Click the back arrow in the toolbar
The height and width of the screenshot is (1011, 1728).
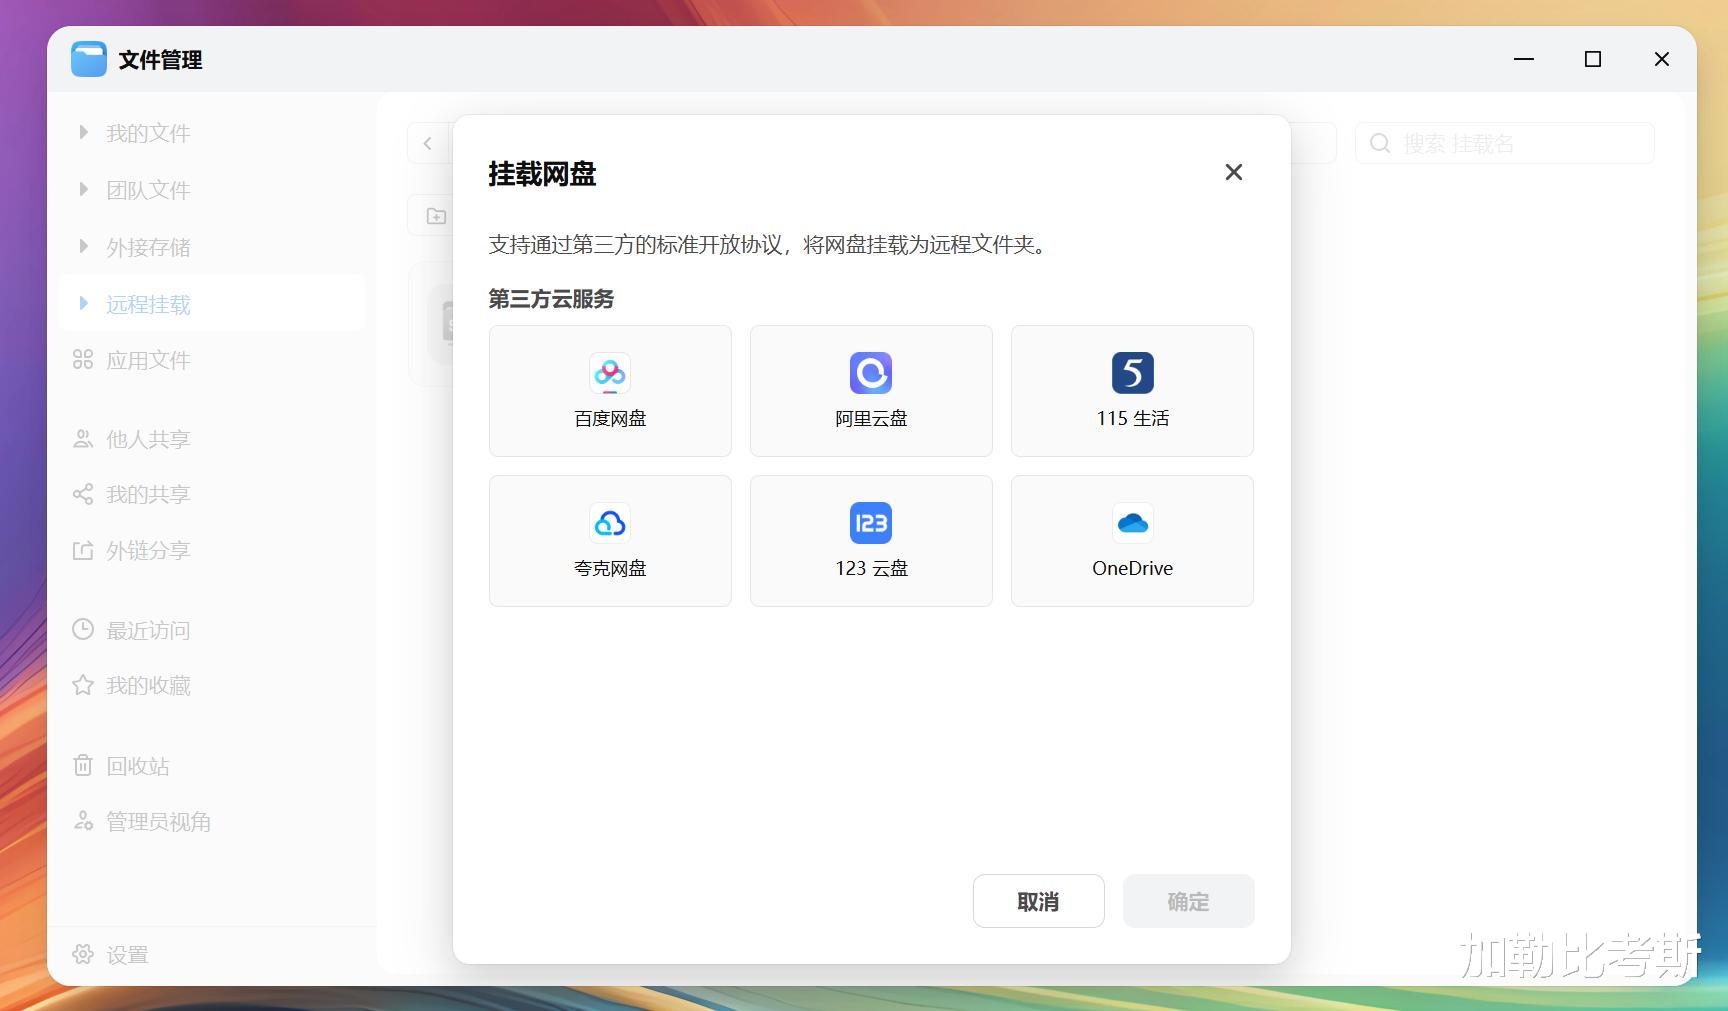[x=428, y=143]
